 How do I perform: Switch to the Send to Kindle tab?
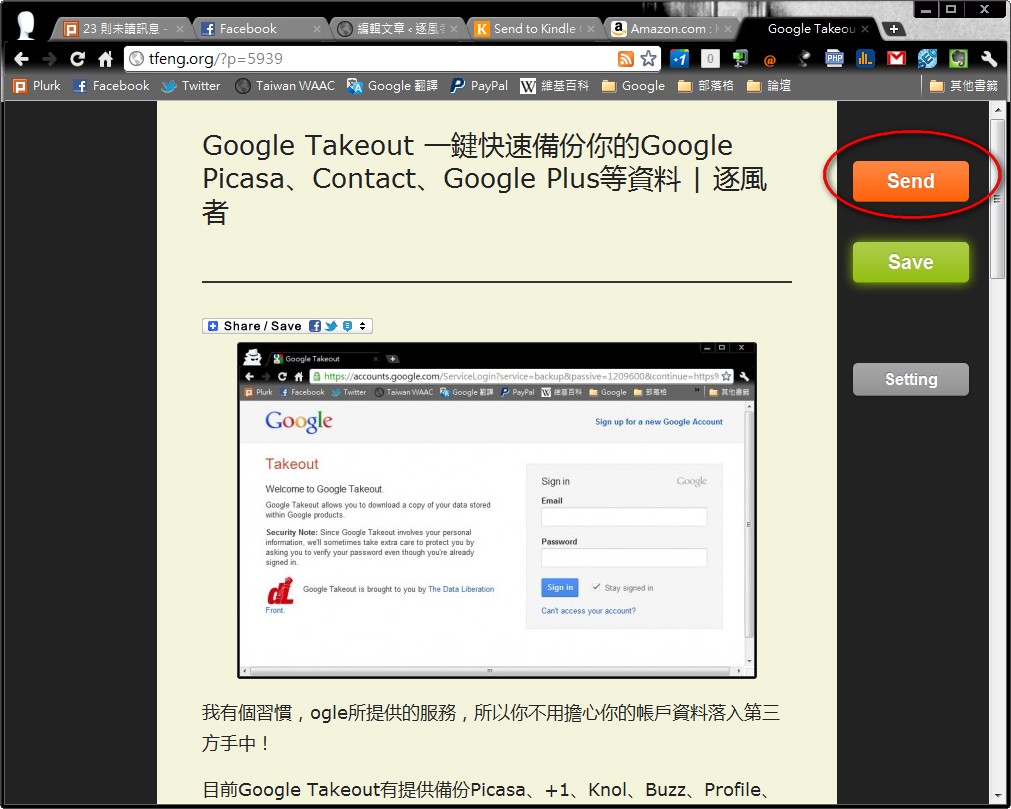tap(534, 29)
